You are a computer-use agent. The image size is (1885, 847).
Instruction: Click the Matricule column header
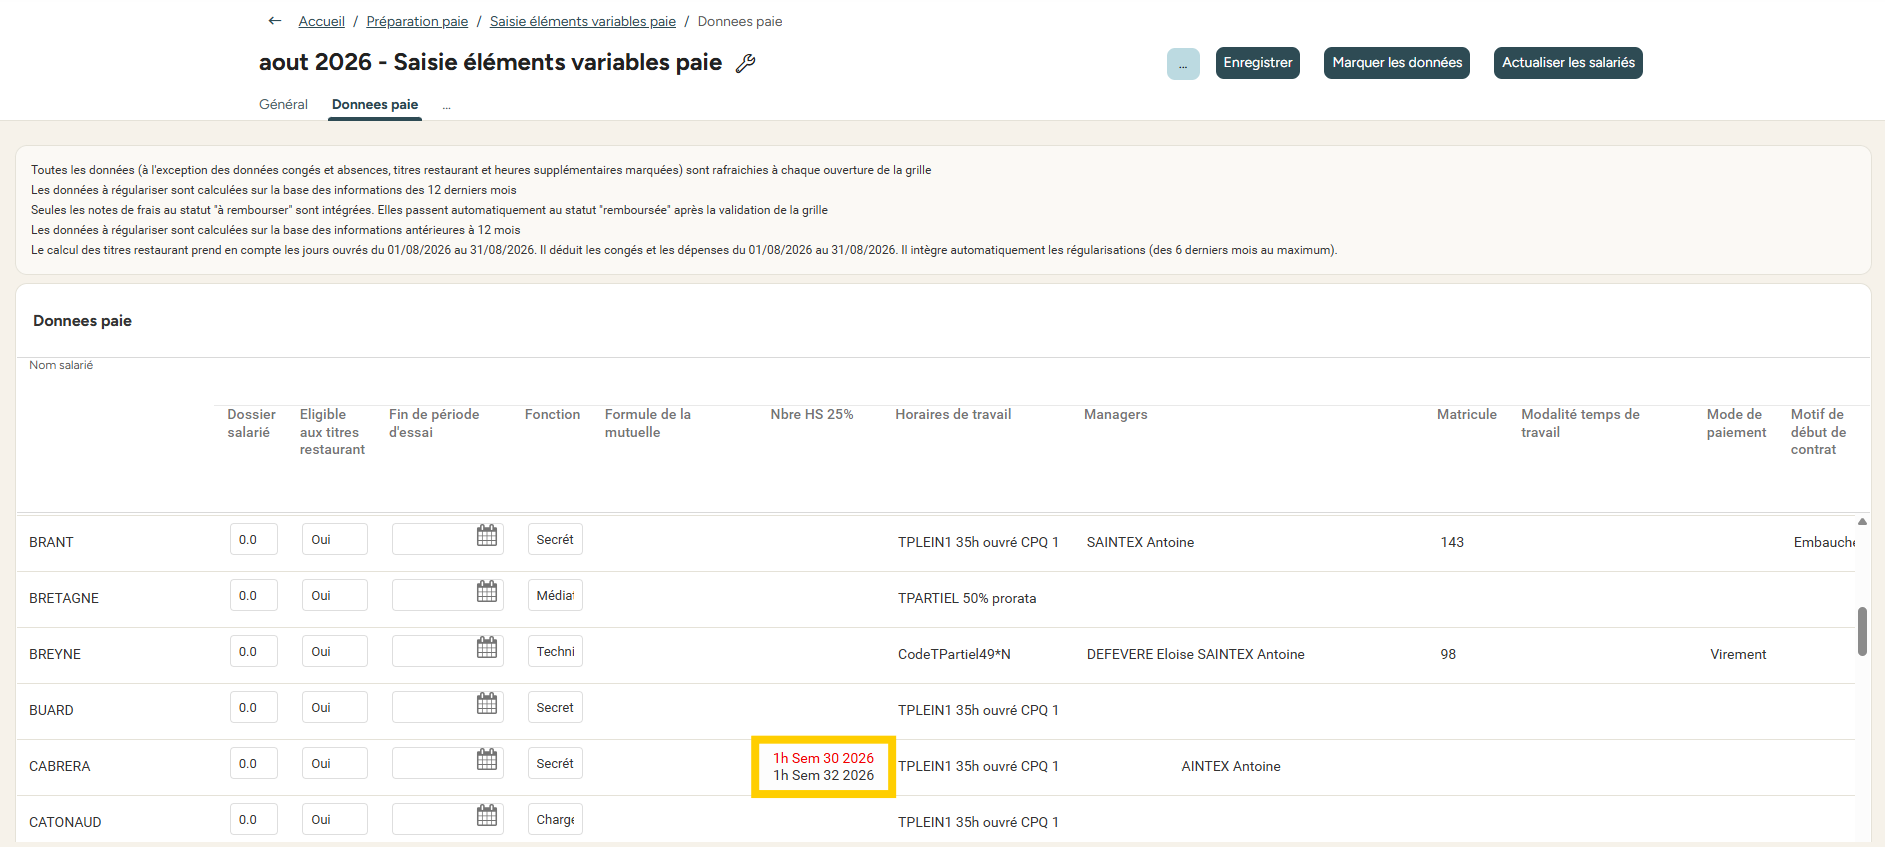coord(1467,414)
